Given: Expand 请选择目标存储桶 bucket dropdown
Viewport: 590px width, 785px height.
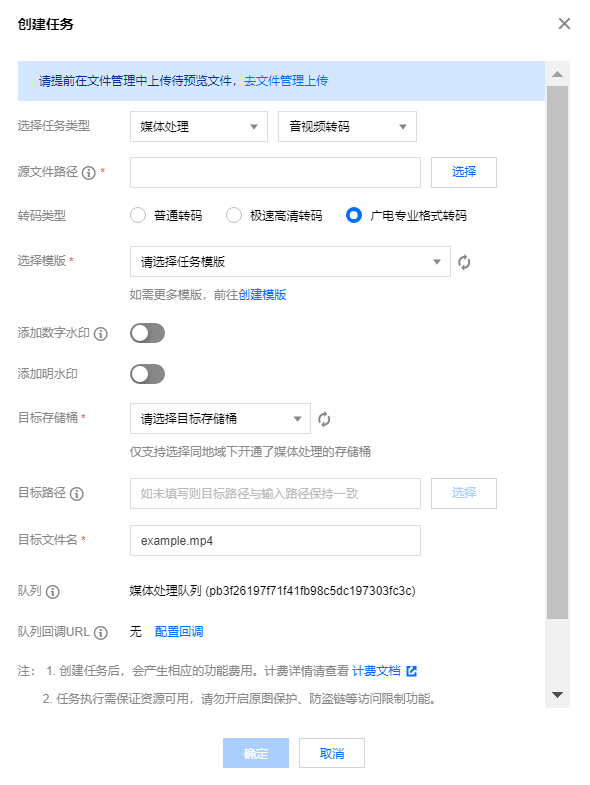Looking at the screenshot, I should (x=220, y=419).
